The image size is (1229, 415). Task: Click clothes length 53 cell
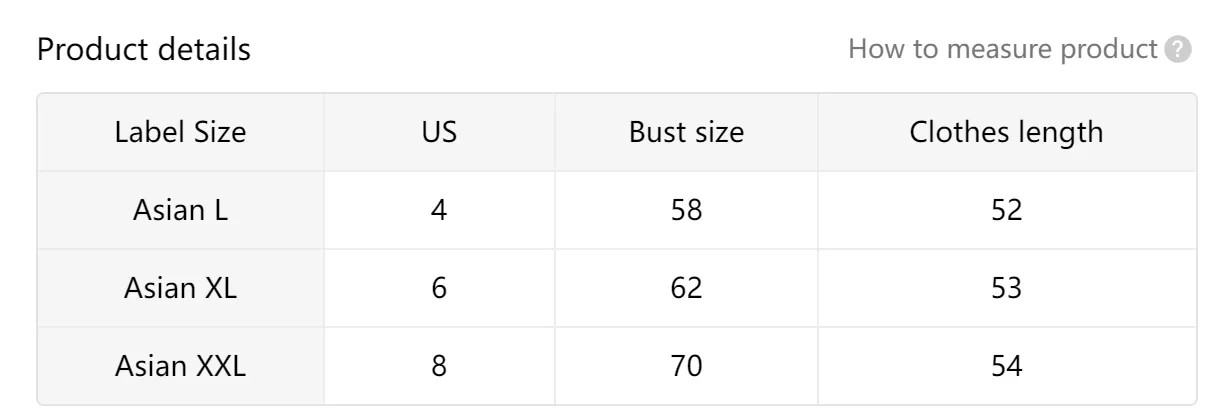[x=1007, y=288]
